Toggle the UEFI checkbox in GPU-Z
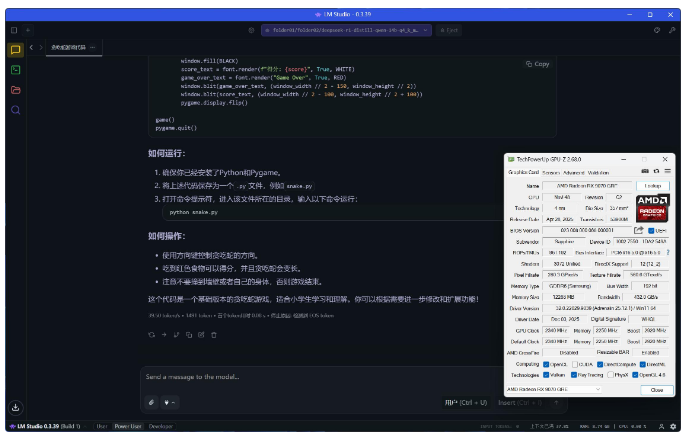This screenshot has height=437, width=689. tap(651, 230)
